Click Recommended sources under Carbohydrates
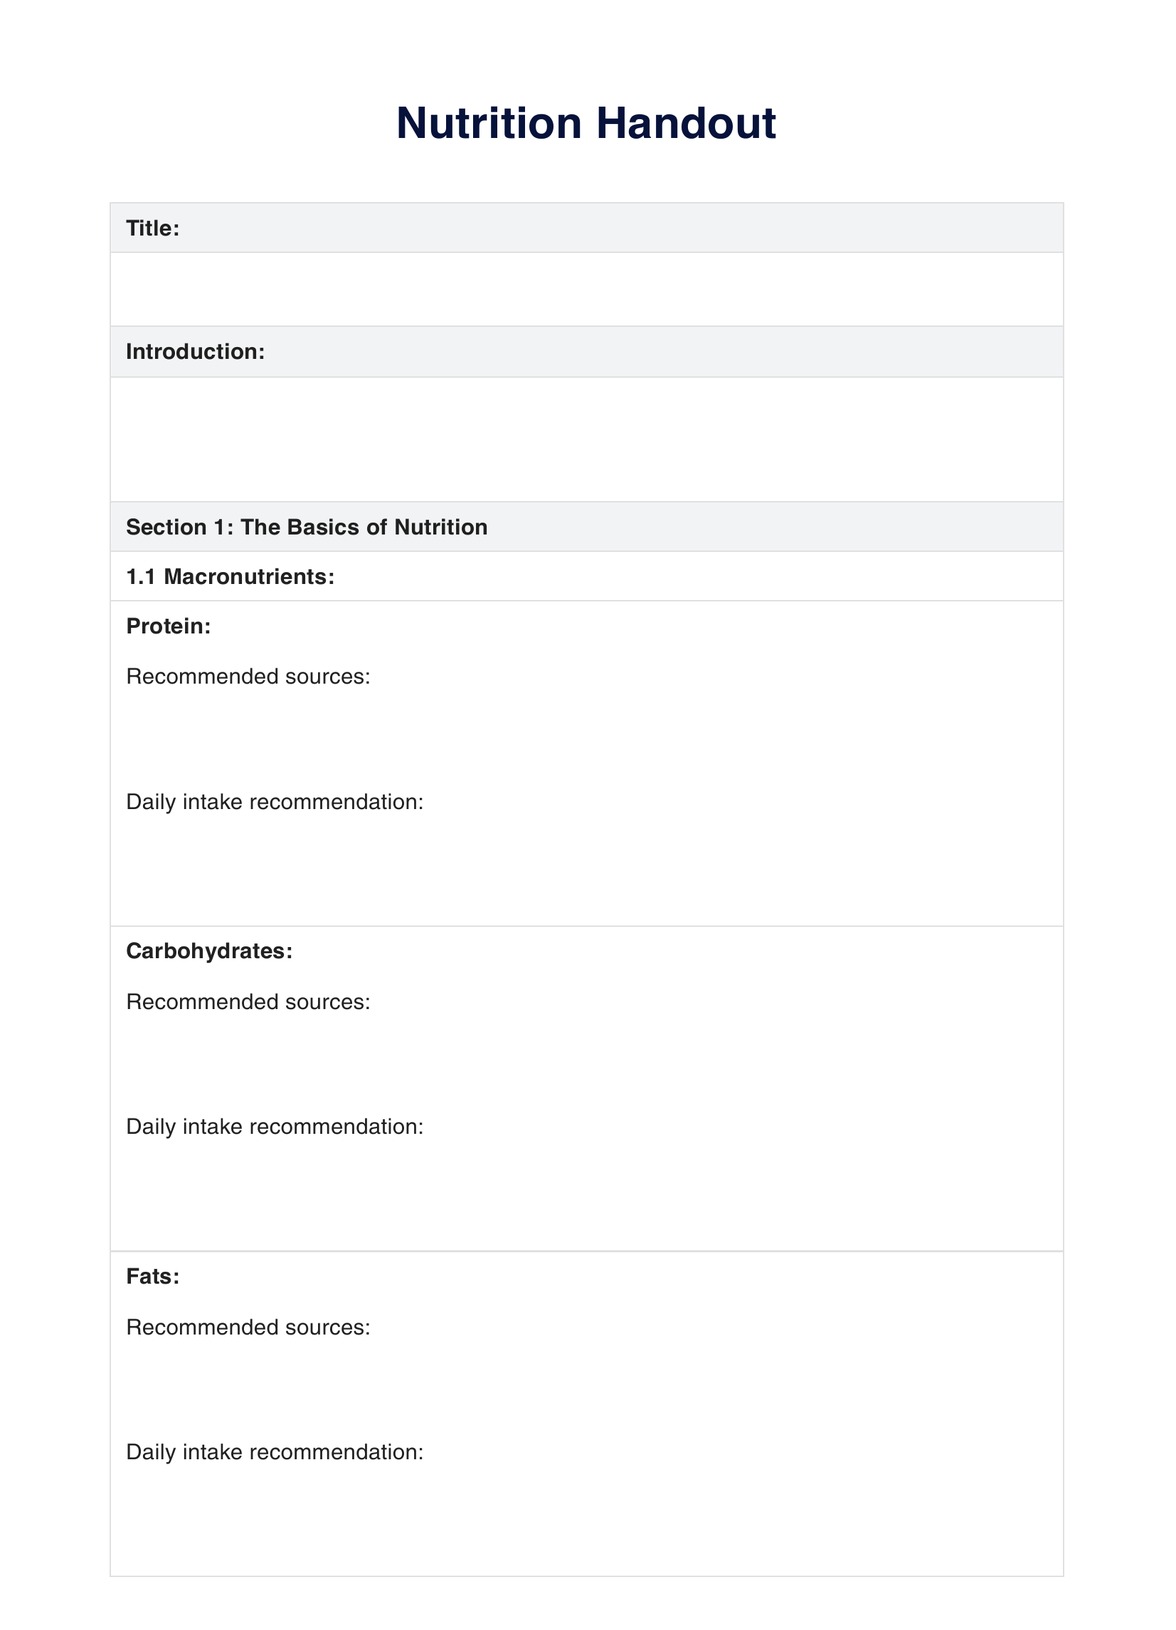 point(248,1002)
